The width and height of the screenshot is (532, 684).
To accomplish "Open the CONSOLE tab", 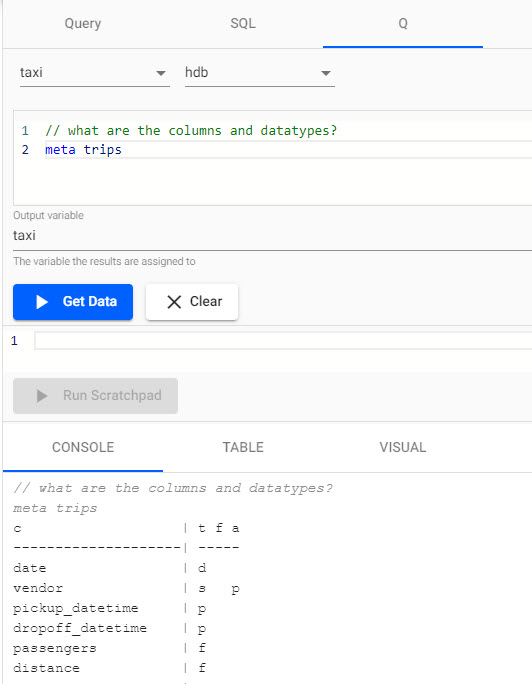I will point(83,448).
